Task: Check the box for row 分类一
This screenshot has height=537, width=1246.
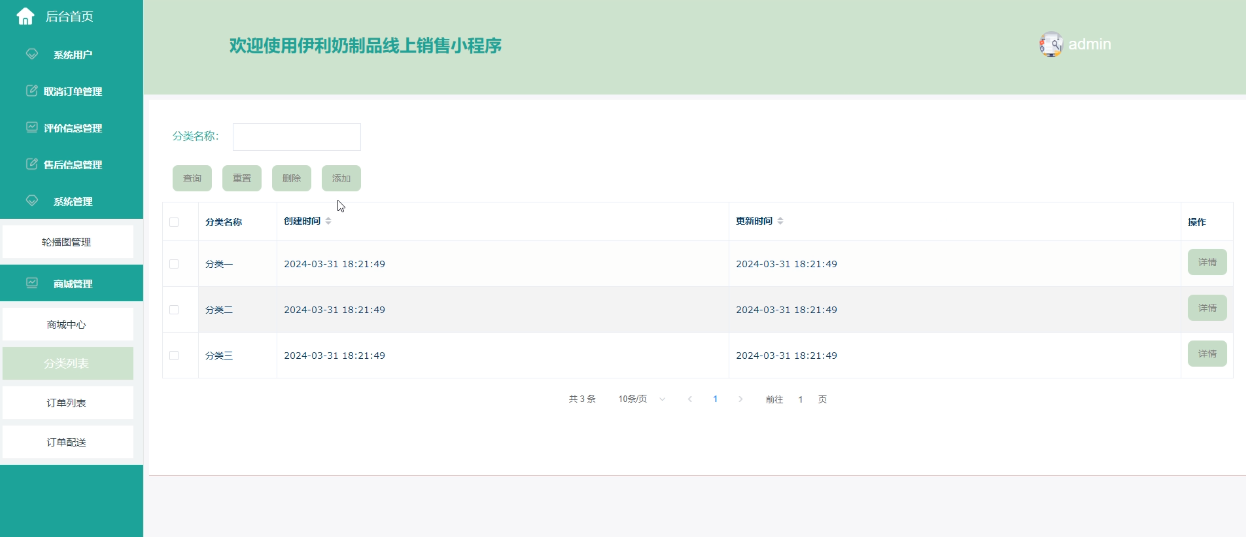Action: pos(174,264)
